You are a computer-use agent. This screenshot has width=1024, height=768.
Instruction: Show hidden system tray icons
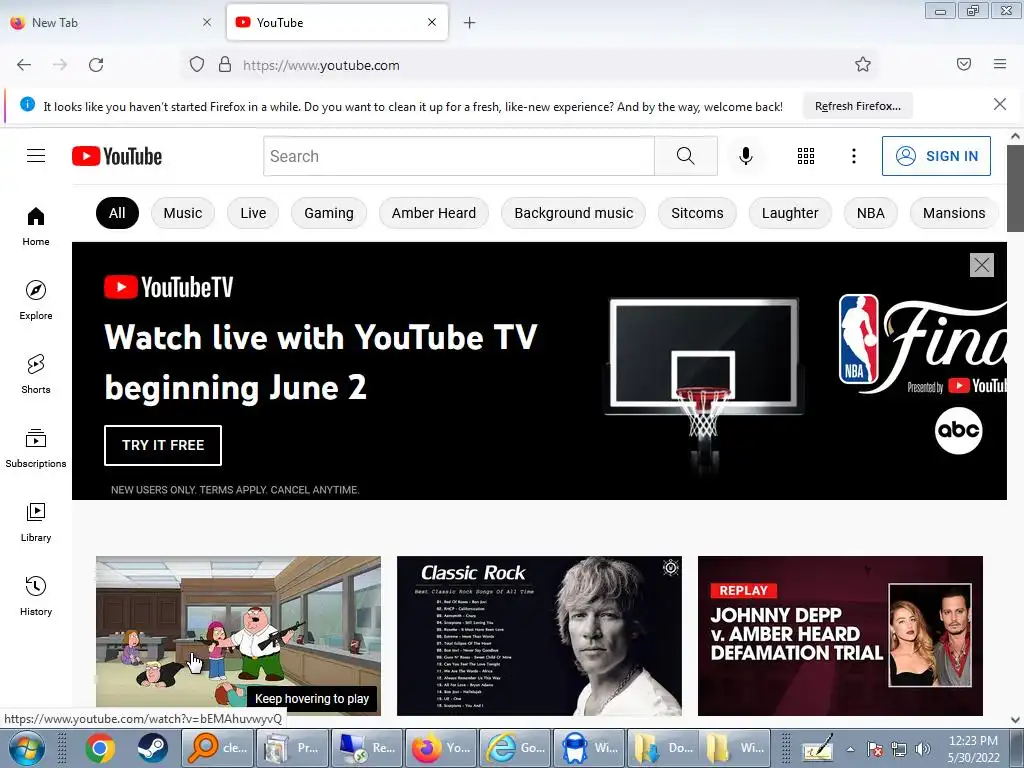(x=850, y=749)
